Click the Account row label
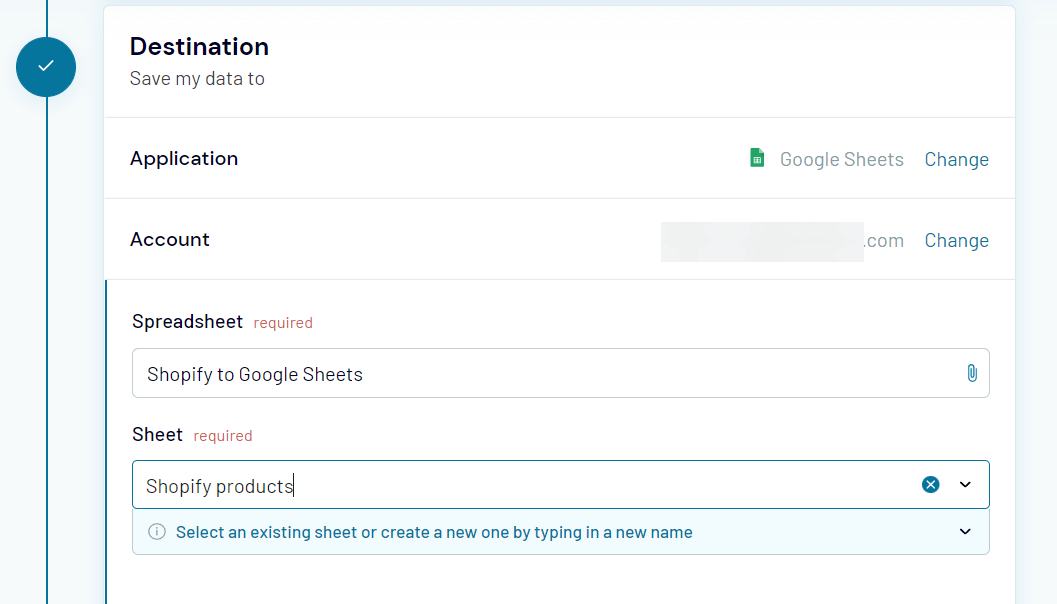 click(x=169, y=239)
